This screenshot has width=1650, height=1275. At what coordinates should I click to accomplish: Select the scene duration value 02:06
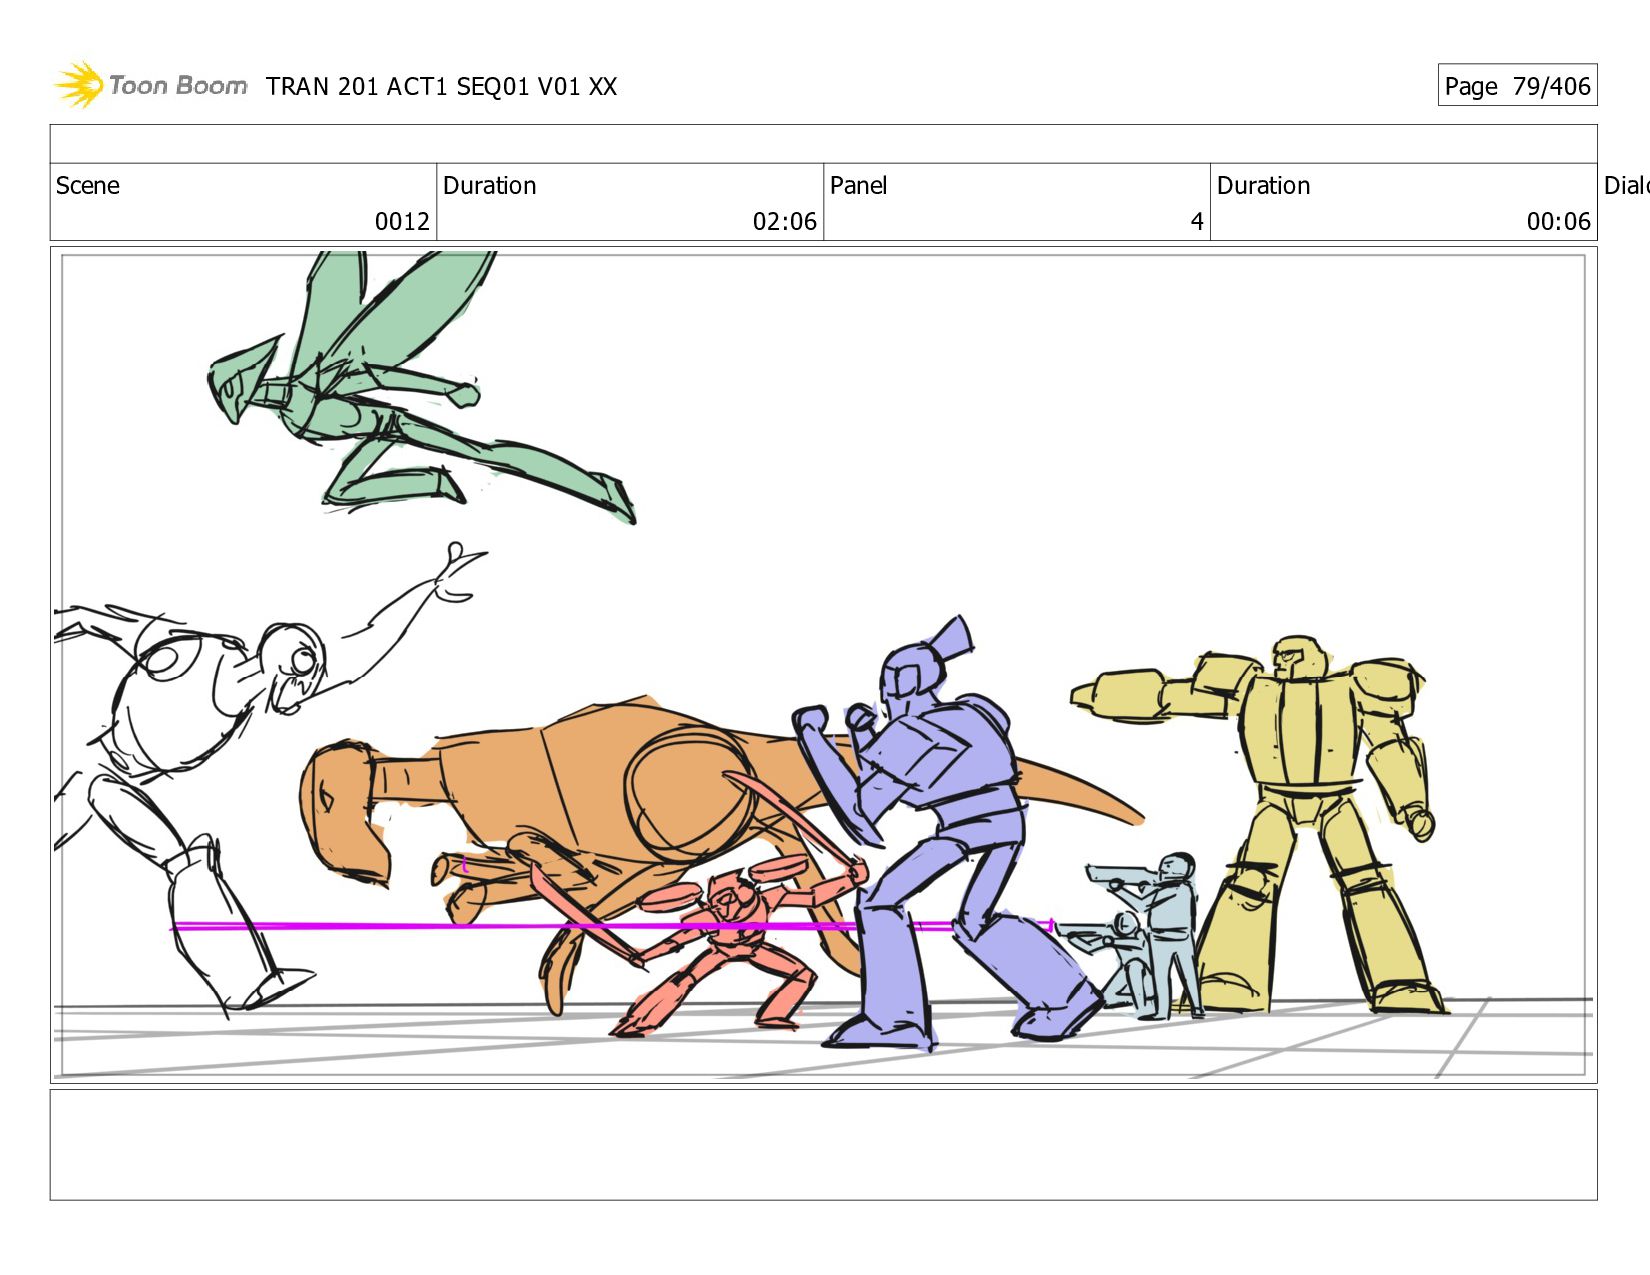(x=785, y=221)
